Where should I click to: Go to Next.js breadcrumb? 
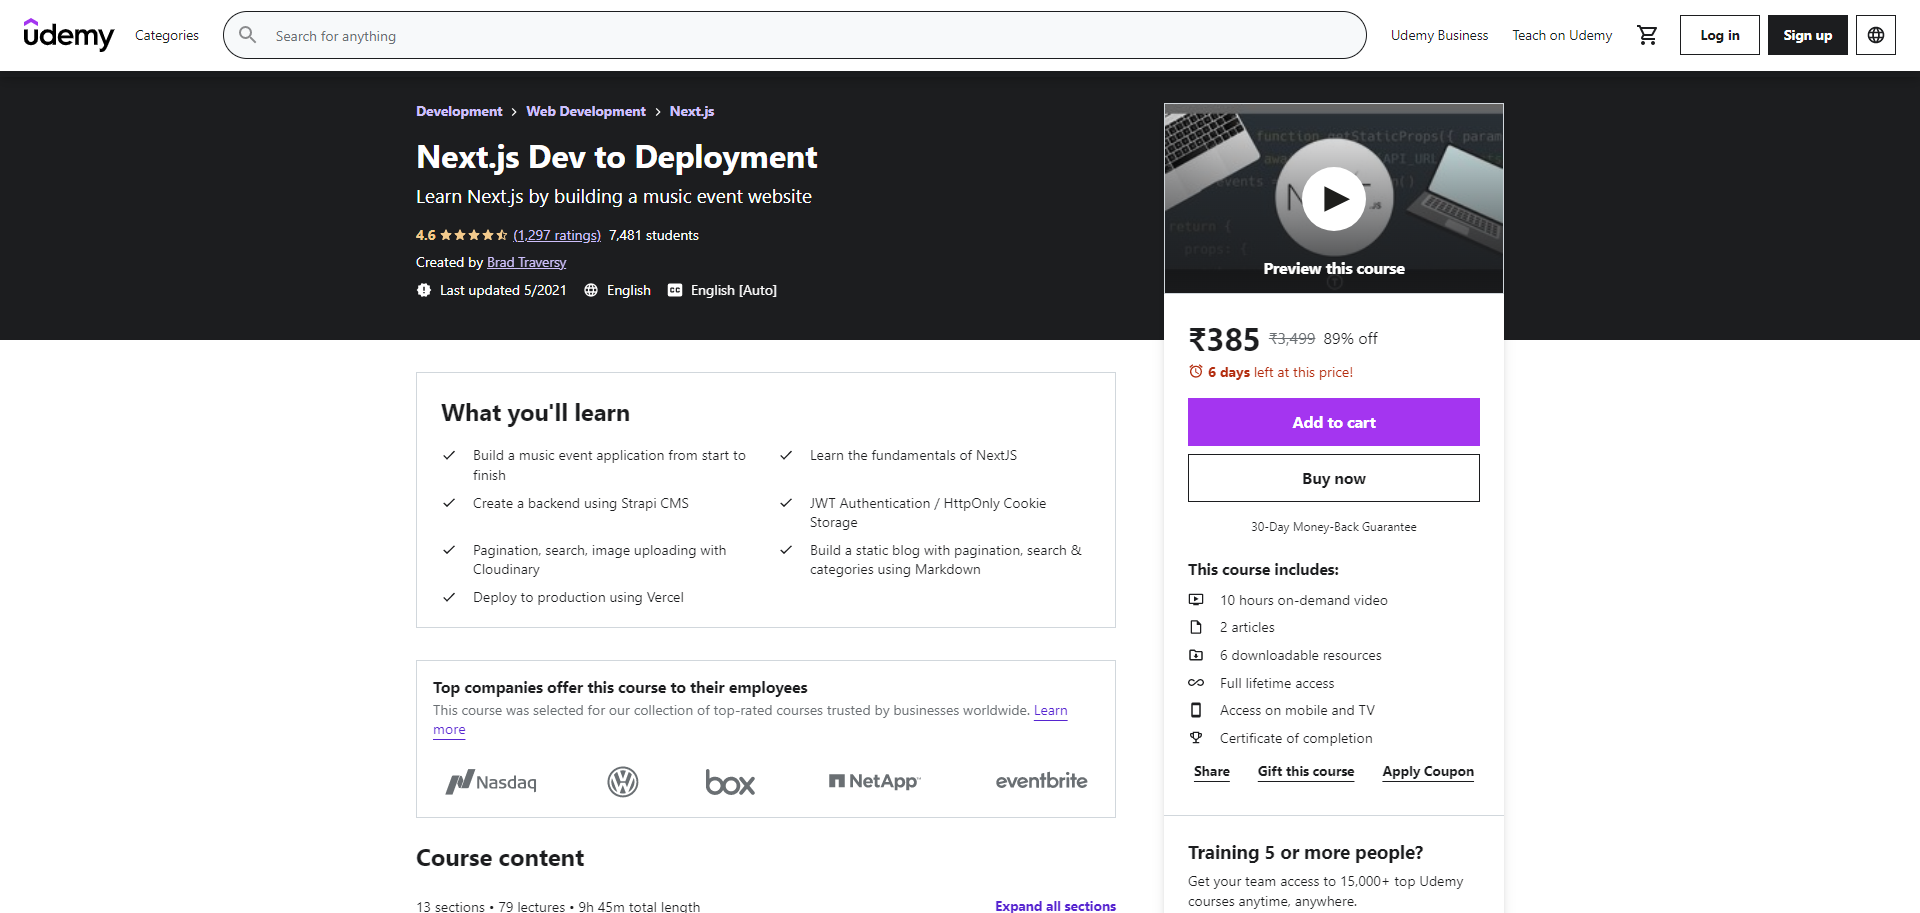pyautogui.click(x=692, y=111)
